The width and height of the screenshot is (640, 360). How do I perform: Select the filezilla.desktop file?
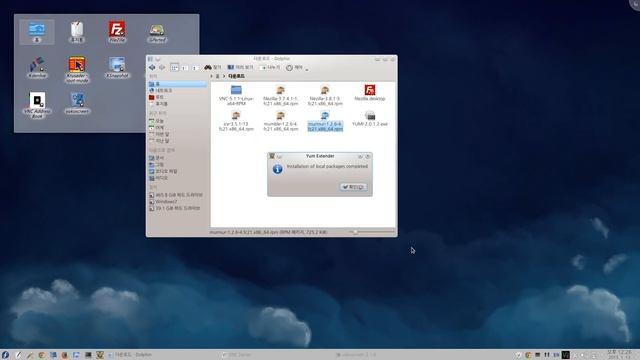pos(369,93)
